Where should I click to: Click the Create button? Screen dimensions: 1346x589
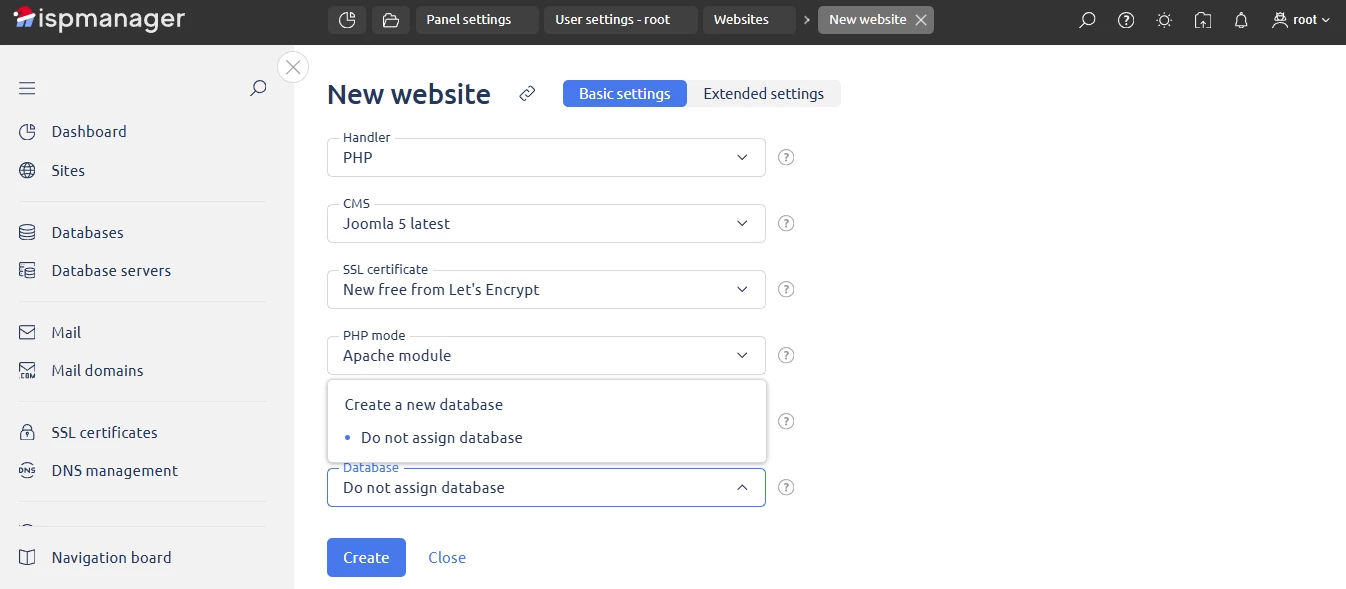click(366, 557)
